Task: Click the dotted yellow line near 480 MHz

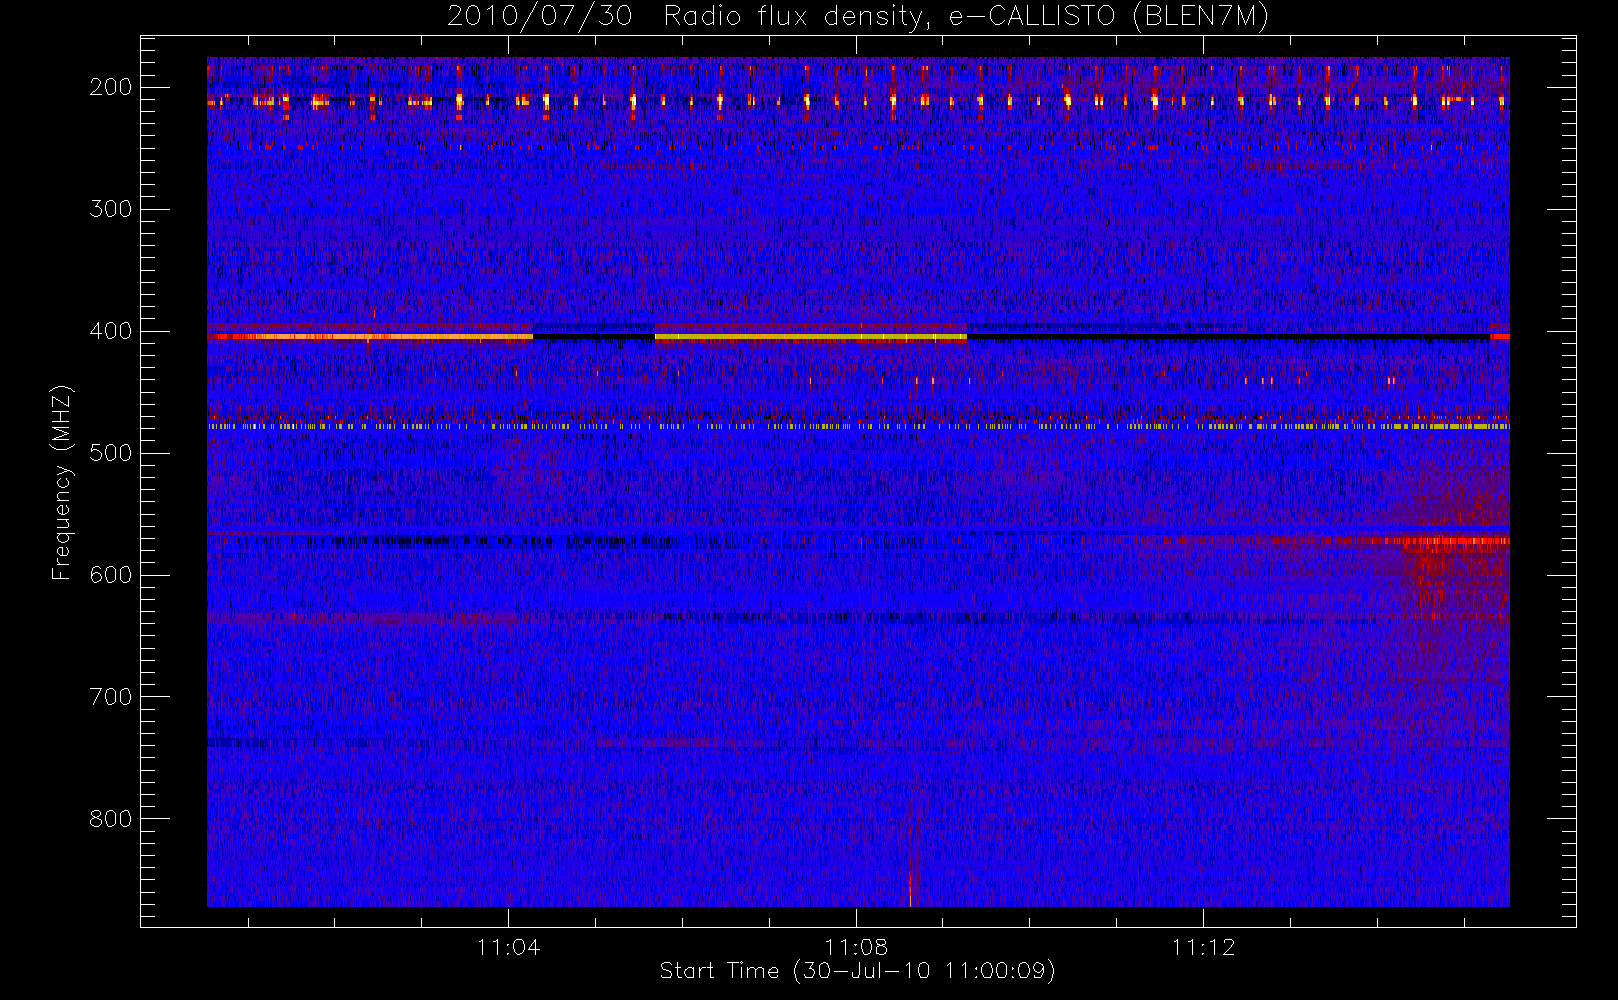Action: (858, 426)
